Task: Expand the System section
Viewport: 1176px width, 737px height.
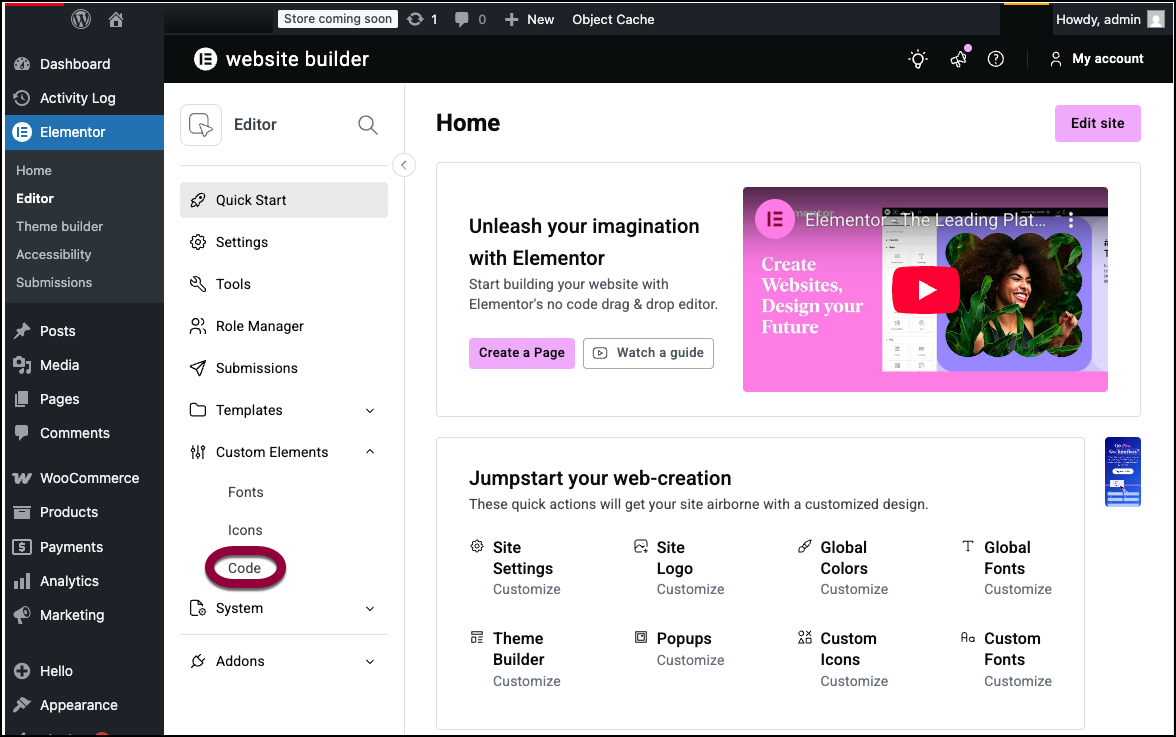Action: point(370,609)
